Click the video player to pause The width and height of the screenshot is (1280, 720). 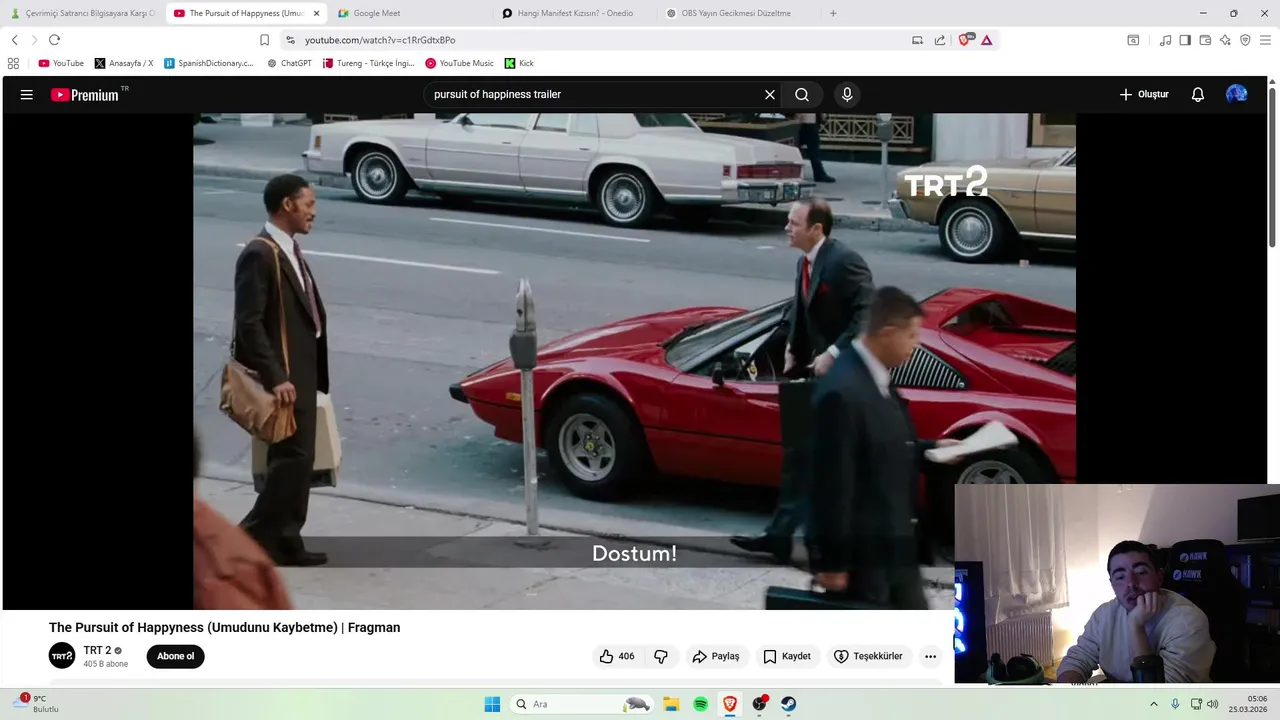pyautogui.click(x=634, y=361)
